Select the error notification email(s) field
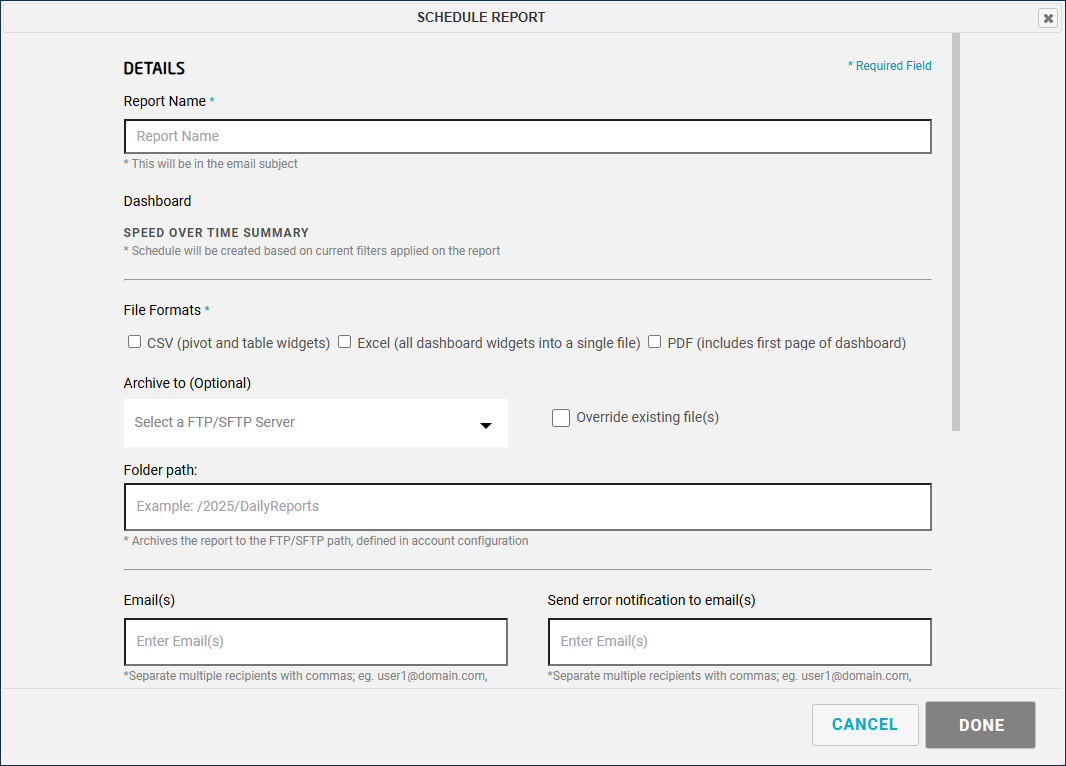Screen dimensions: 1066x766 point(740,642)
